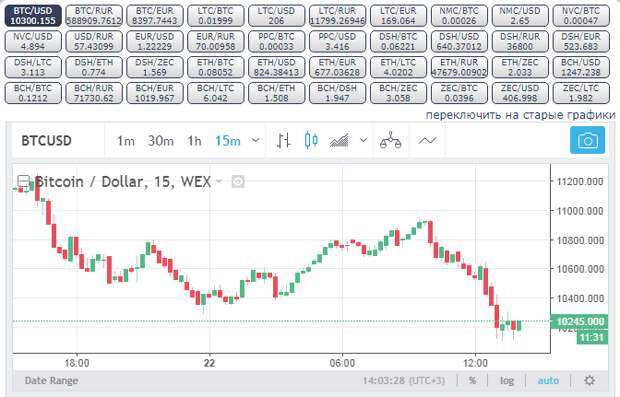620x397 pixels.
Task: Click the compare symbols balance icon
Action: (x=390, y=140)
